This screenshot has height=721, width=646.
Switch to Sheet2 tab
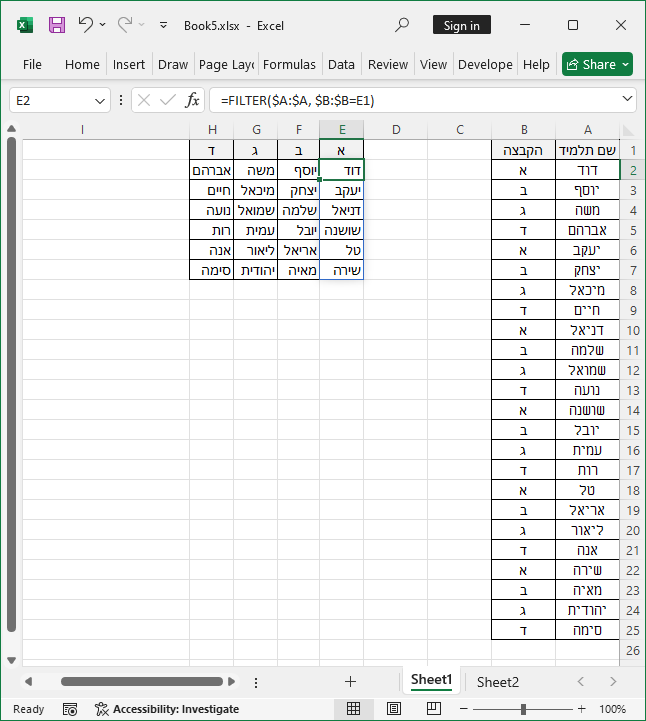[x=497, y=681]
